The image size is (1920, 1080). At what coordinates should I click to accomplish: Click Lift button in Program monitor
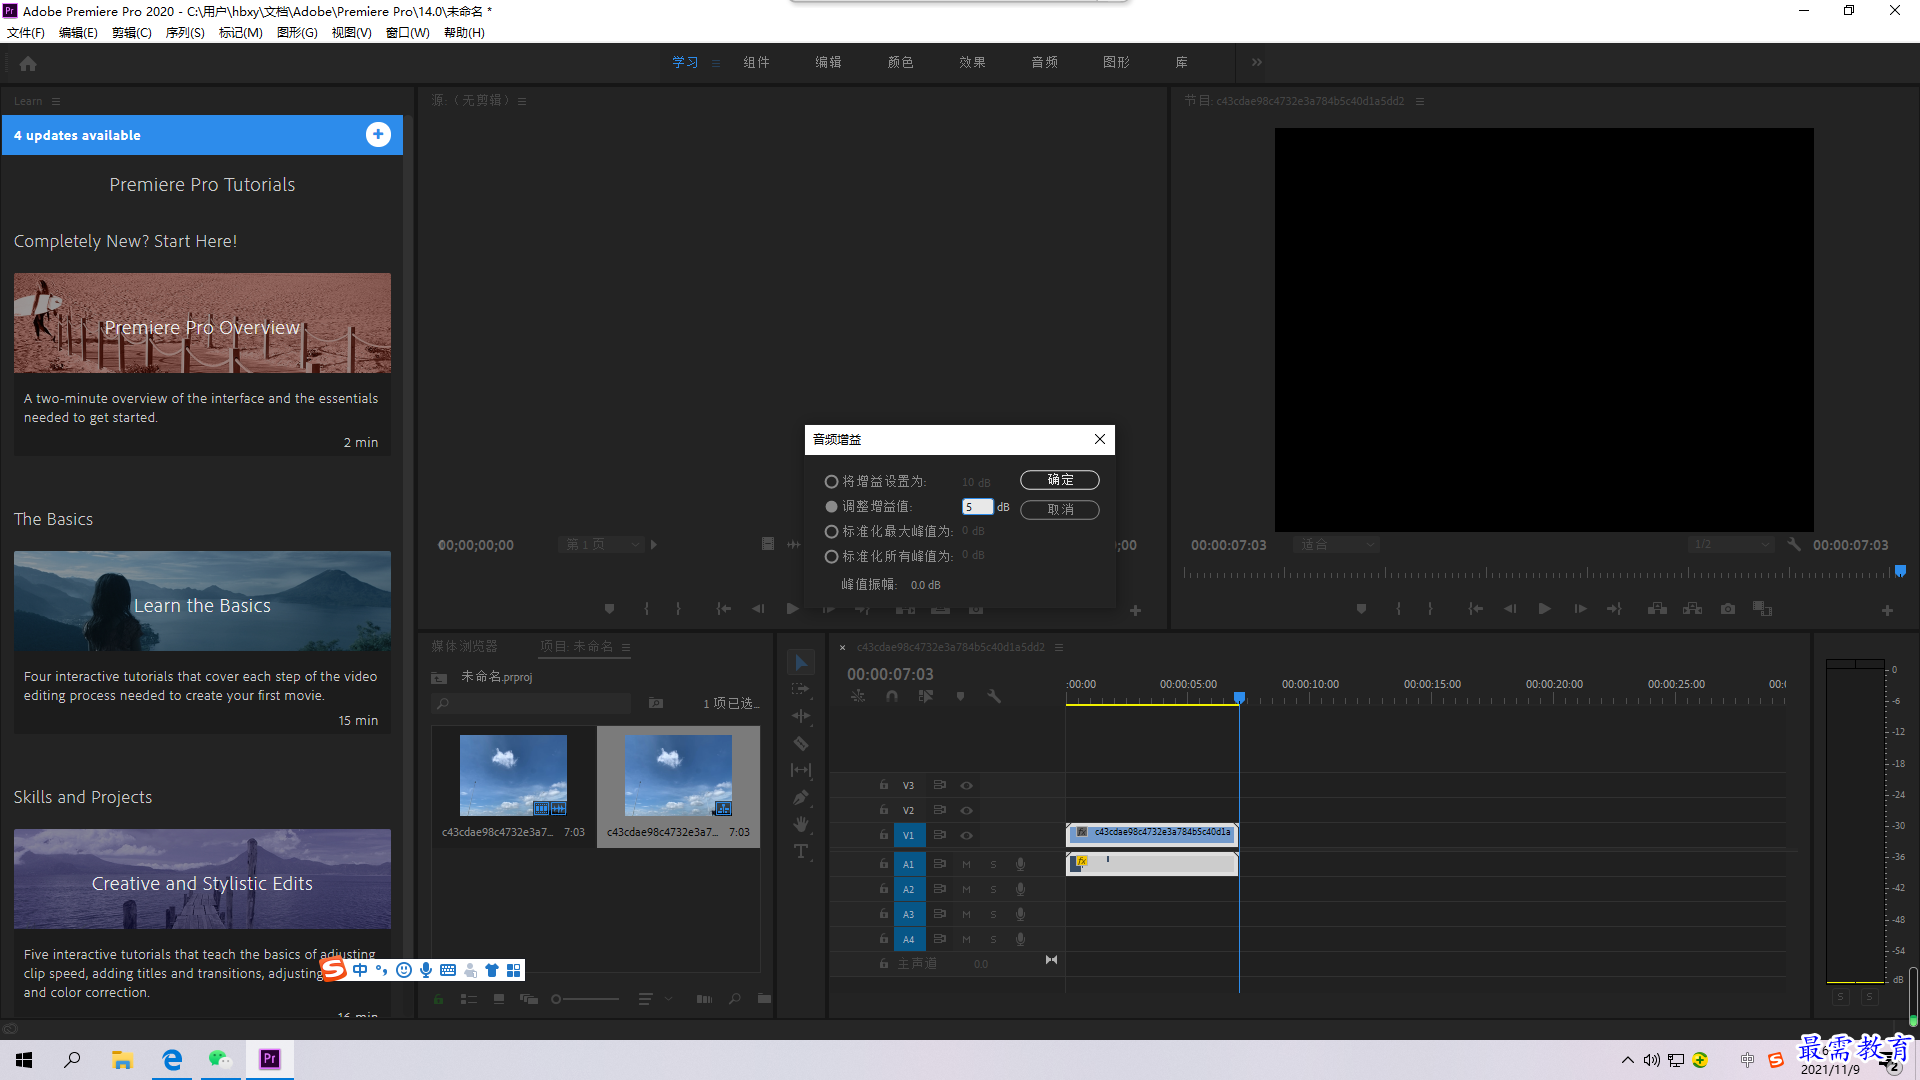[x=1657, y=609]
